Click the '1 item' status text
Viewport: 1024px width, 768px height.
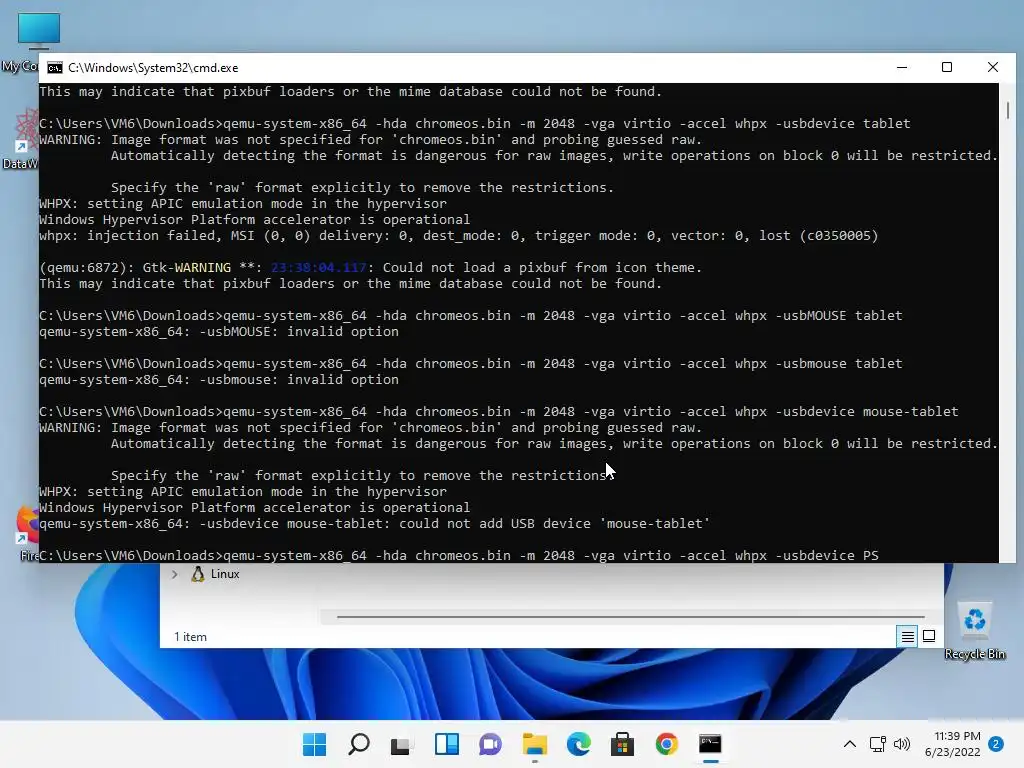point(191,637)
